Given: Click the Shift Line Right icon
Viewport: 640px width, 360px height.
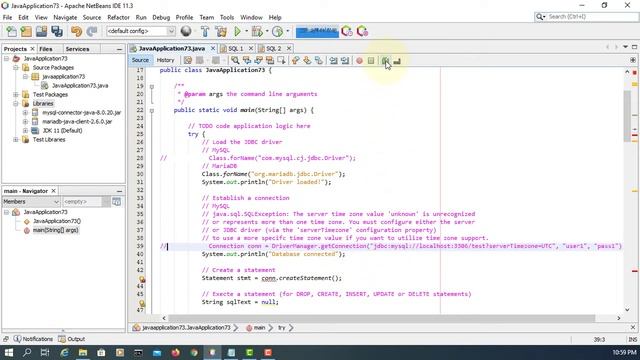Looking at the screenshot, I should (345, 60).
